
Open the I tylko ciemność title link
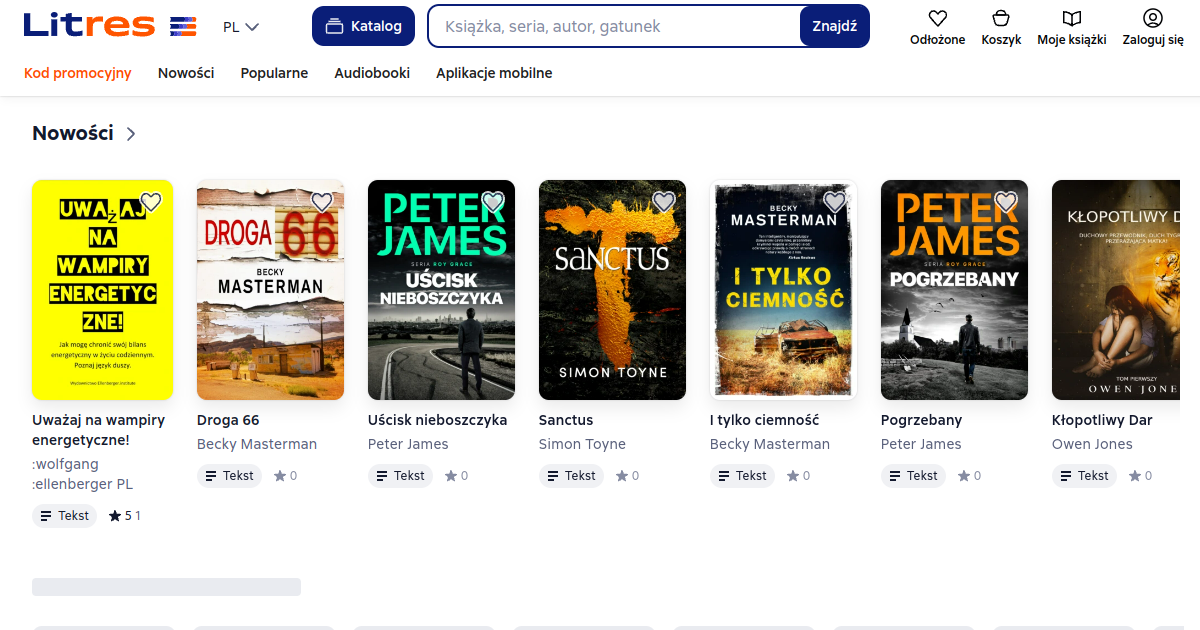(x=764, y=420)
